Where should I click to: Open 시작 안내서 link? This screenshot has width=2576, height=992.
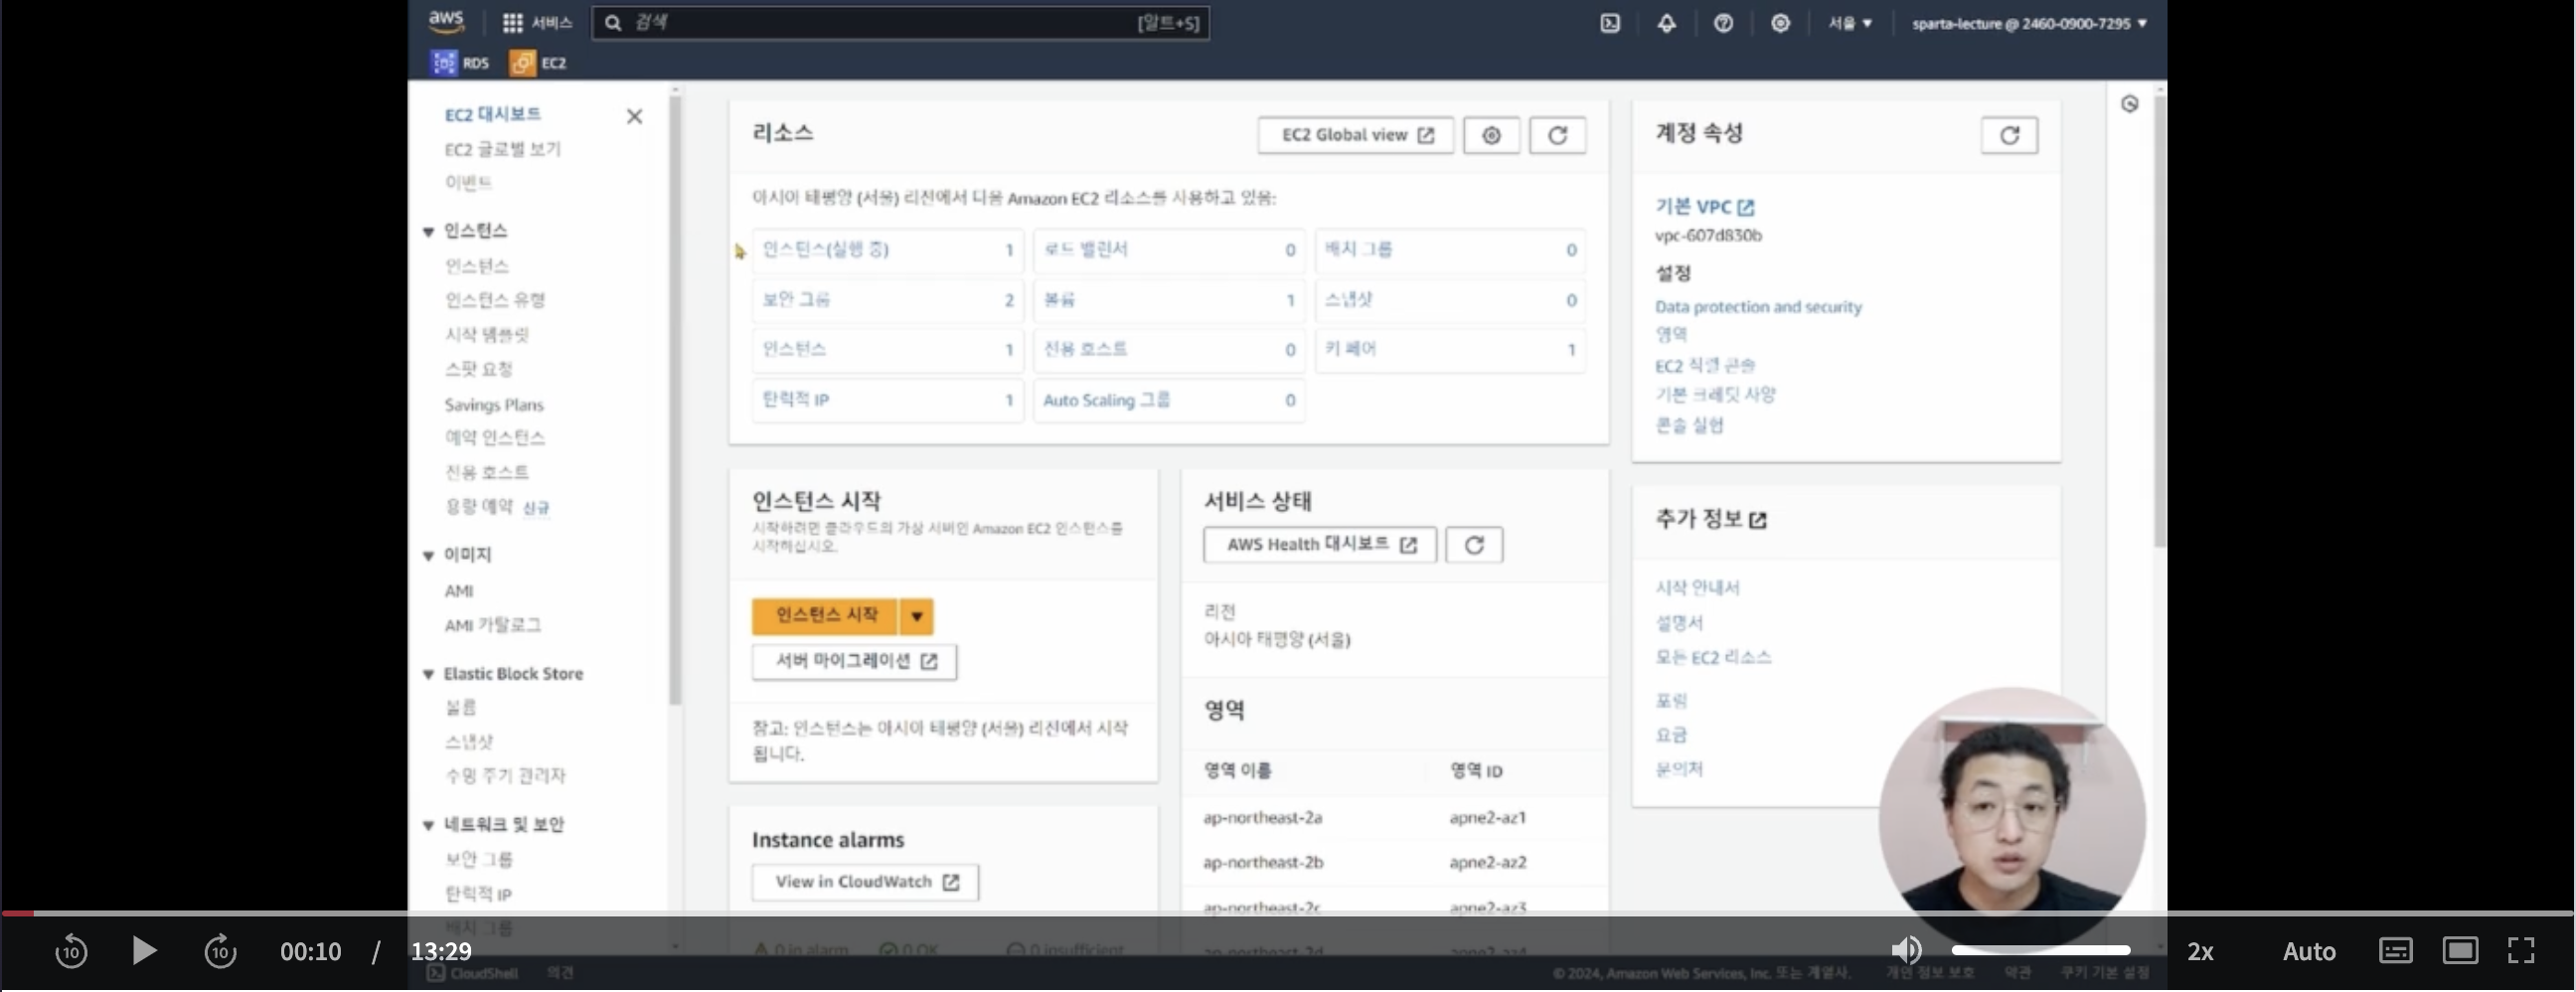(x=1697, y=588)
